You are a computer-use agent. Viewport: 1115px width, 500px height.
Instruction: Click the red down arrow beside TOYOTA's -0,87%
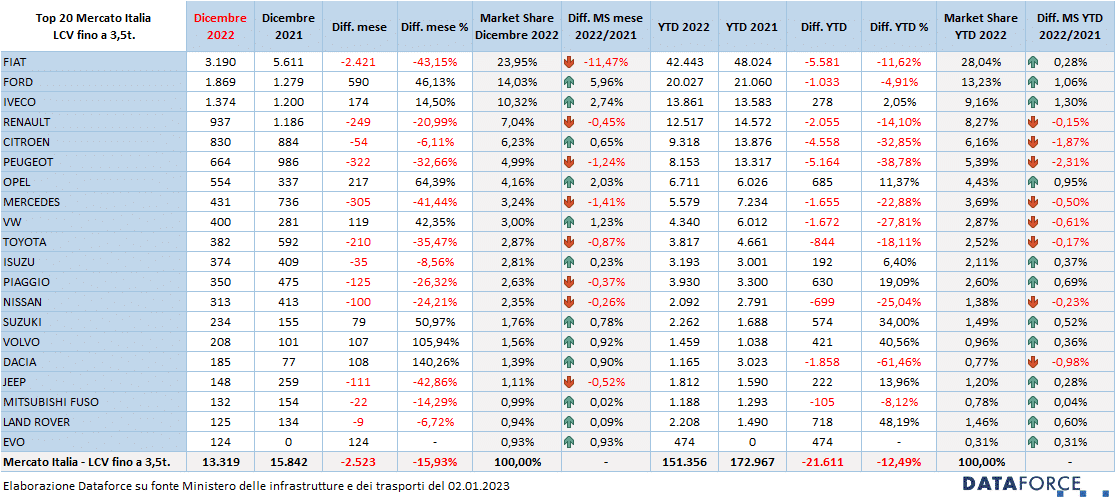570,242
